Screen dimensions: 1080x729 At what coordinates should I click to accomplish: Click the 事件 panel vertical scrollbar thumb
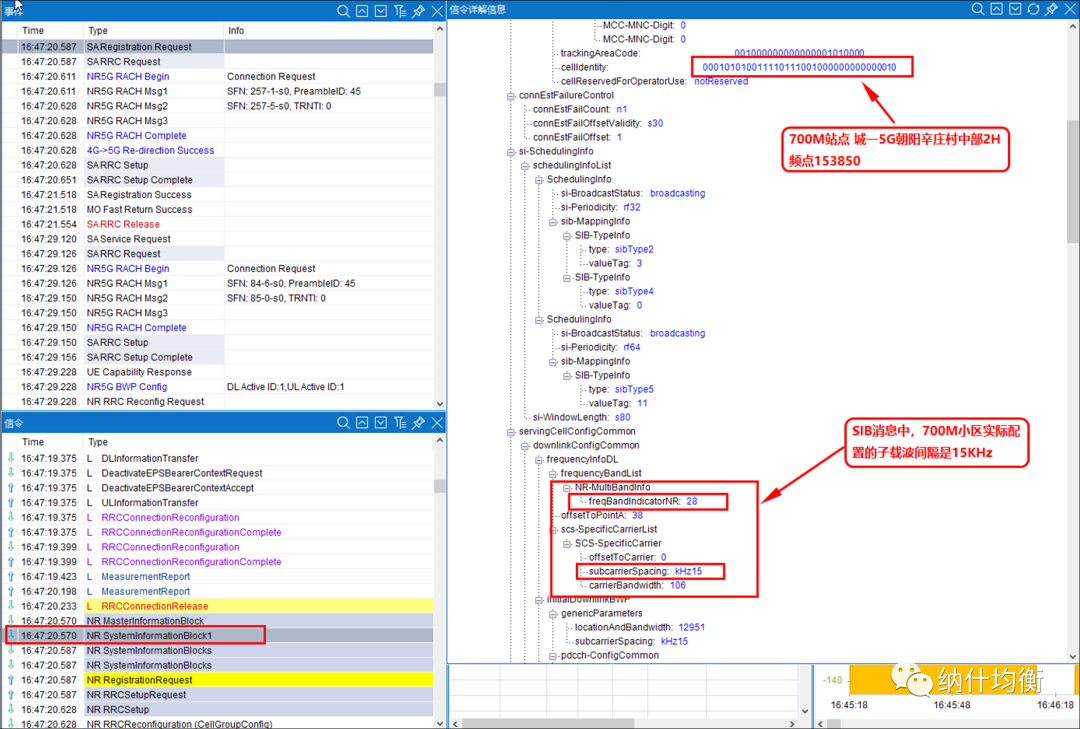pyautogui.click(x=439, y=90)
